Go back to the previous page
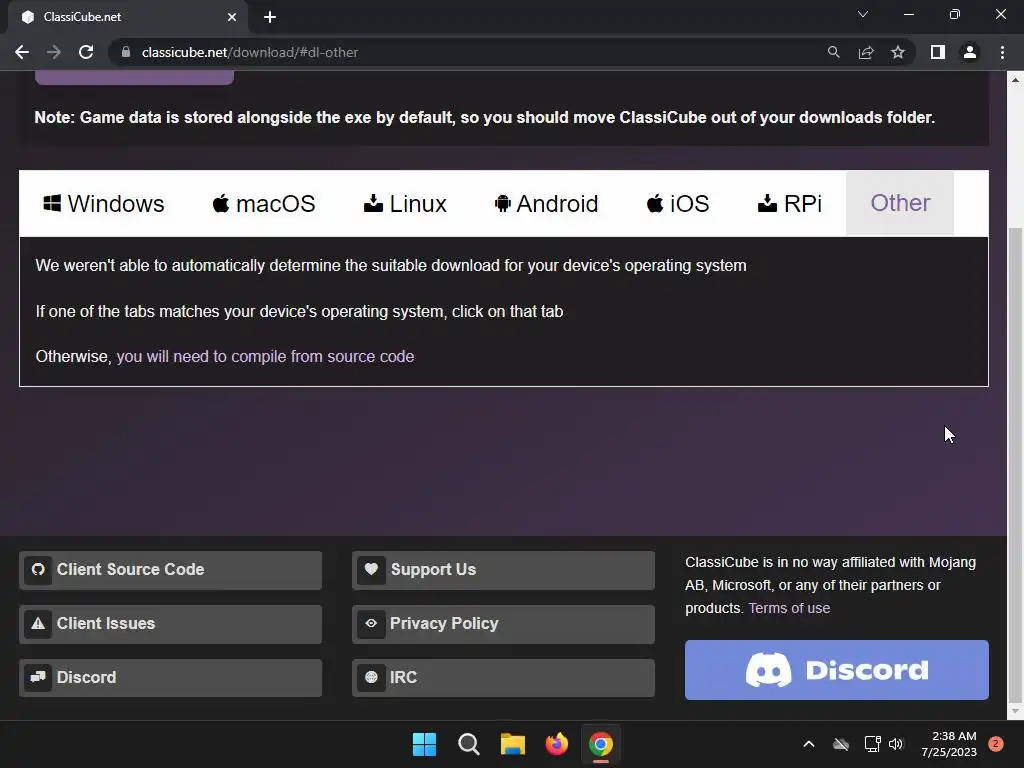The image size is (1024, 768). pos(22,52)
